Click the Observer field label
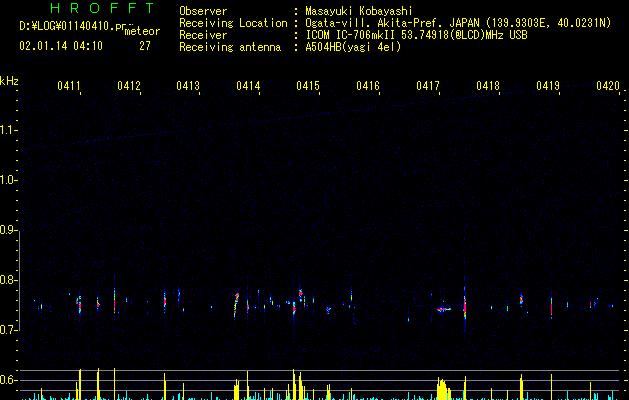The image size is (629, 400). pos(203,11)
